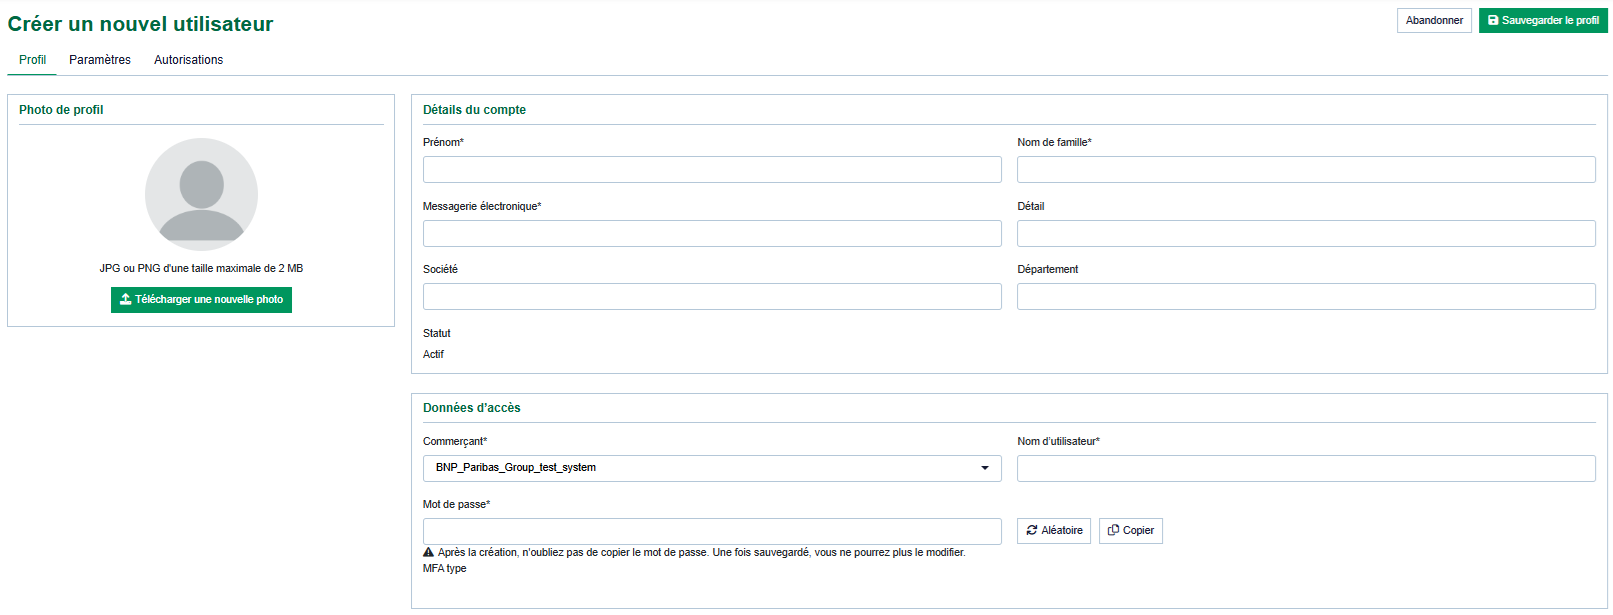The width and height of the screenshot is (1613, 615).
Task: Focus the Département input field
Action: (1305, 296)
